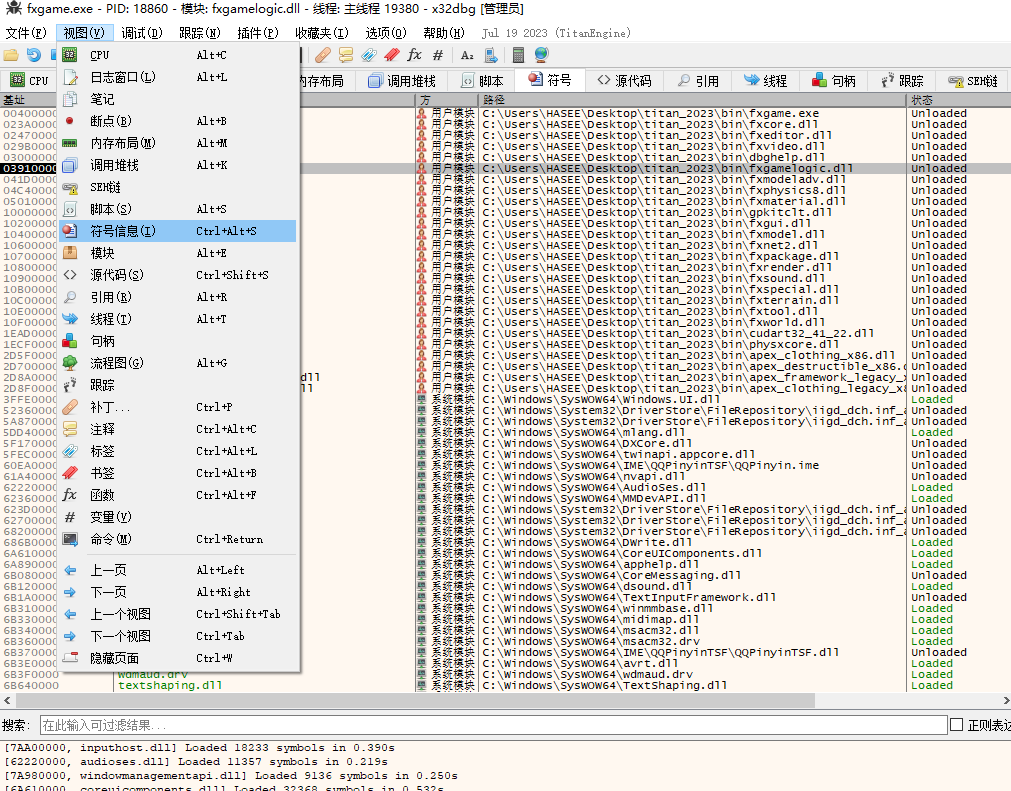
Task: Open labels via the blue tags toolbar icon
Action: pos(369,55)
